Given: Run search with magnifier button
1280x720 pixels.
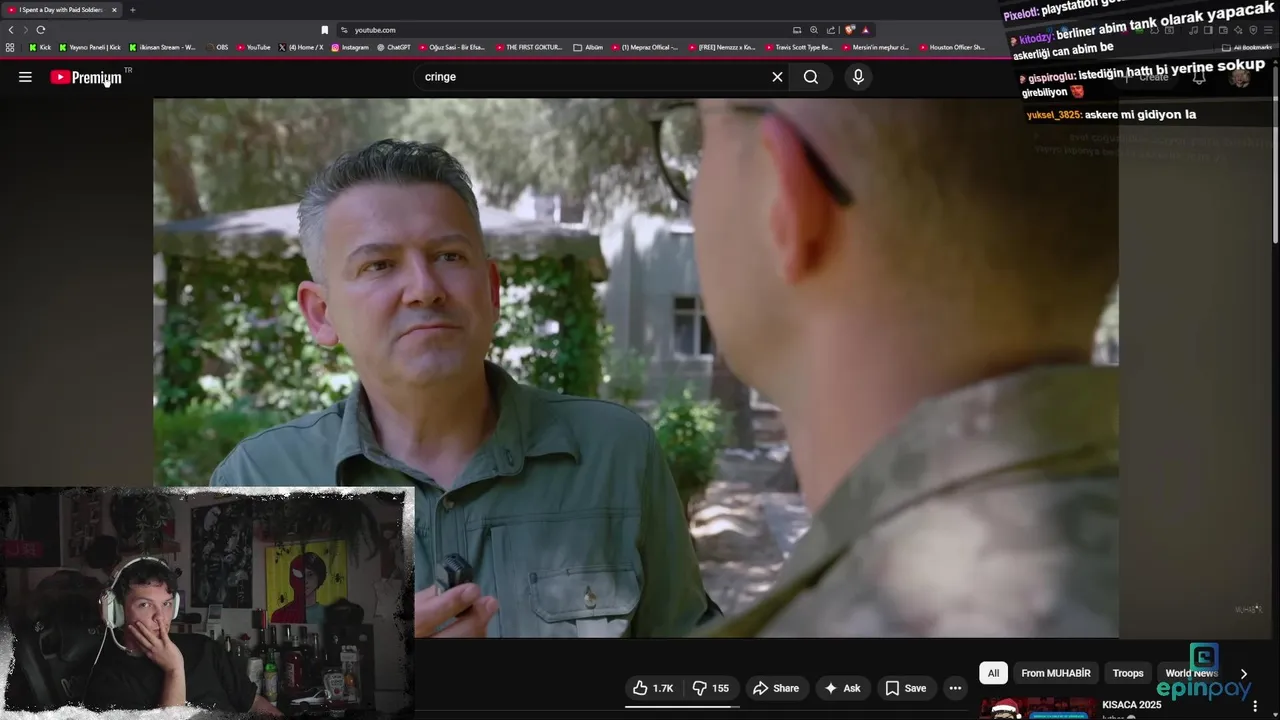Looking at the screenshot, I should point(811,77).
